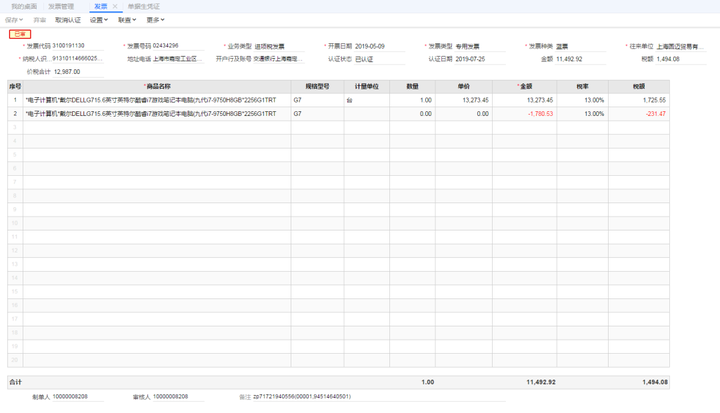Click the 纳税人识别号 field 91310114666025

[x=78, y=59]
